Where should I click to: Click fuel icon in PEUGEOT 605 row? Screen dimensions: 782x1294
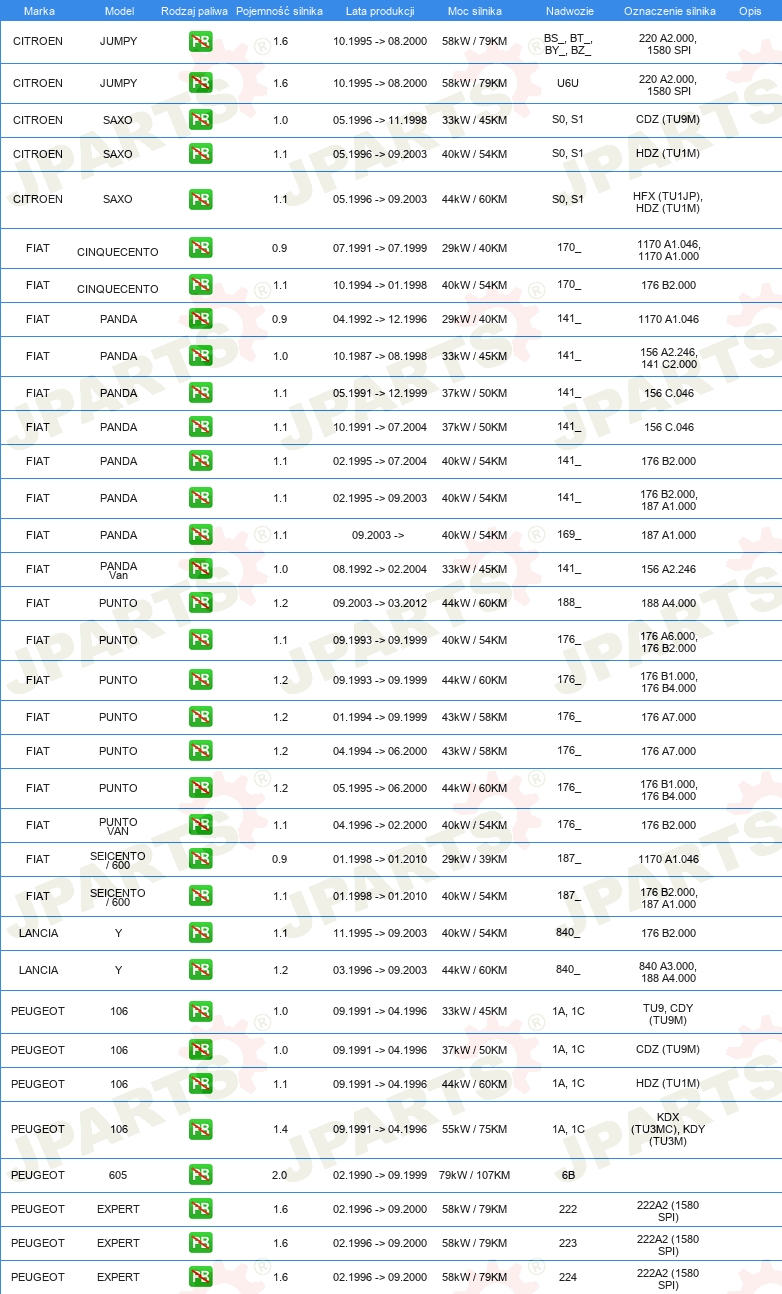point(200,1175)
